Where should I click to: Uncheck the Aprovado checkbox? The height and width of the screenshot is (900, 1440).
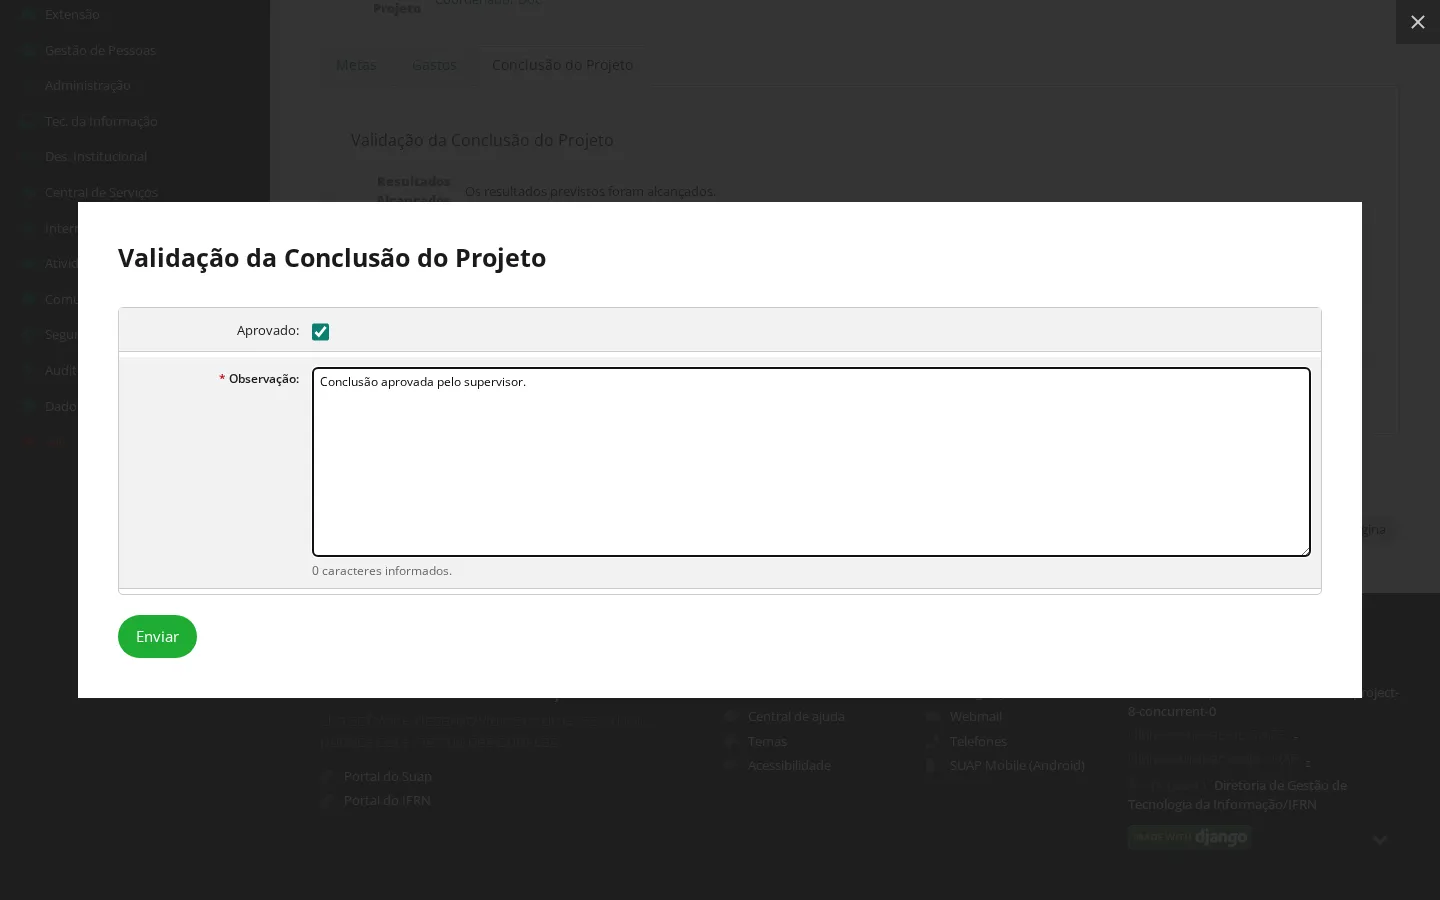(x=320, y=332)
